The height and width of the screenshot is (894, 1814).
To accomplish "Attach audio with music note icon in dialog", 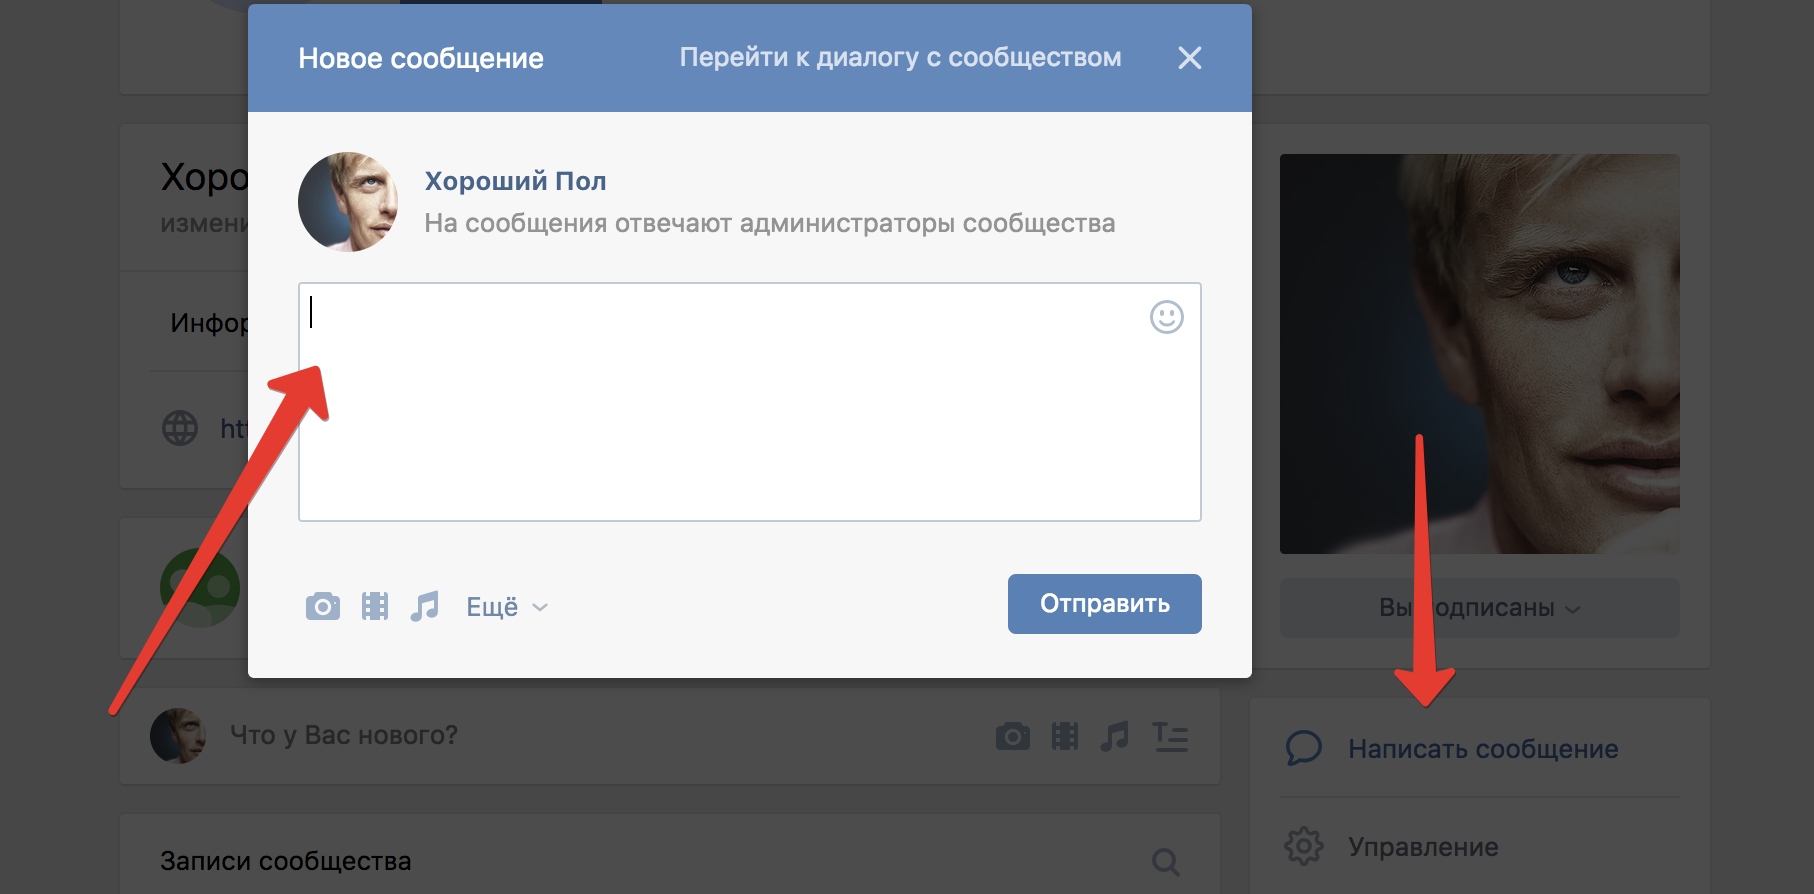I will [x=425, y=606].
